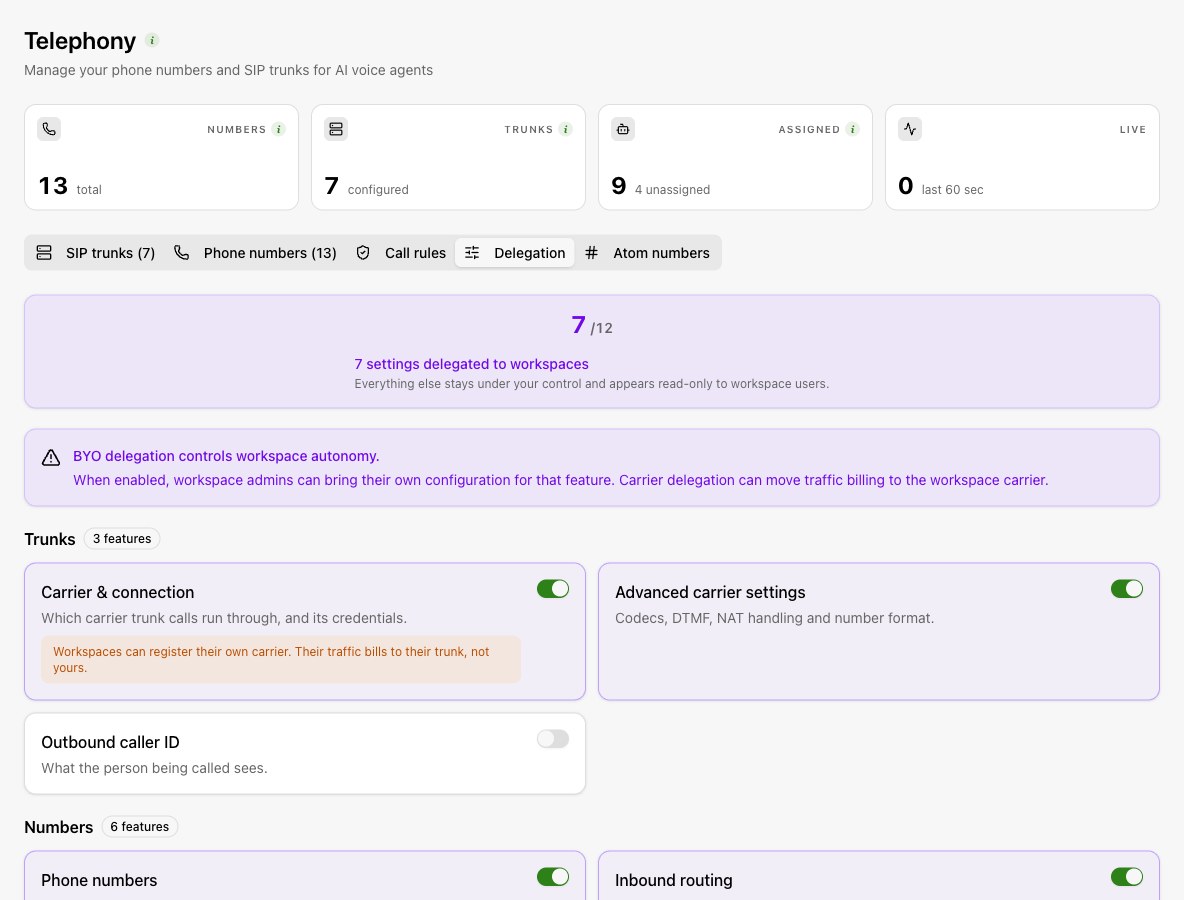This screenshot has width=1184, height=900.
Task: Click the 'Which carrier trunk calls run through' description
Action: [224, 618]
